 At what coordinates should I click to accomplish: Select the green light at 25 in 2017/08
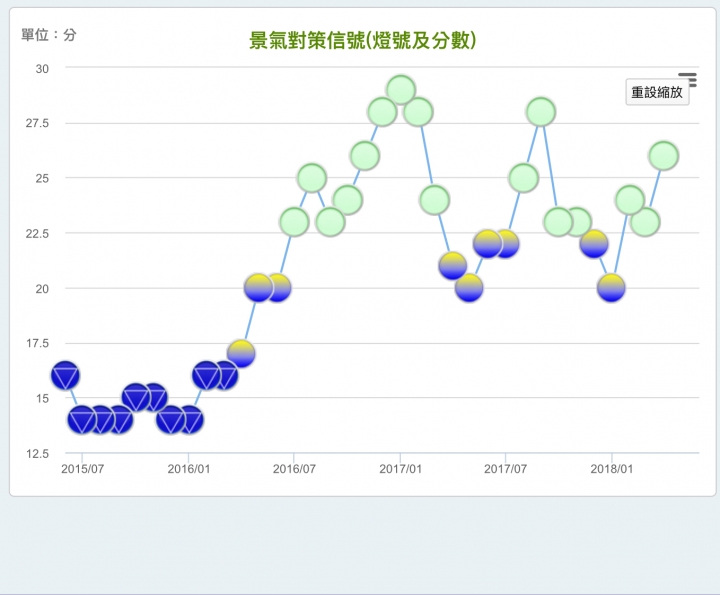pyautogui.click(x=523, y=178)
